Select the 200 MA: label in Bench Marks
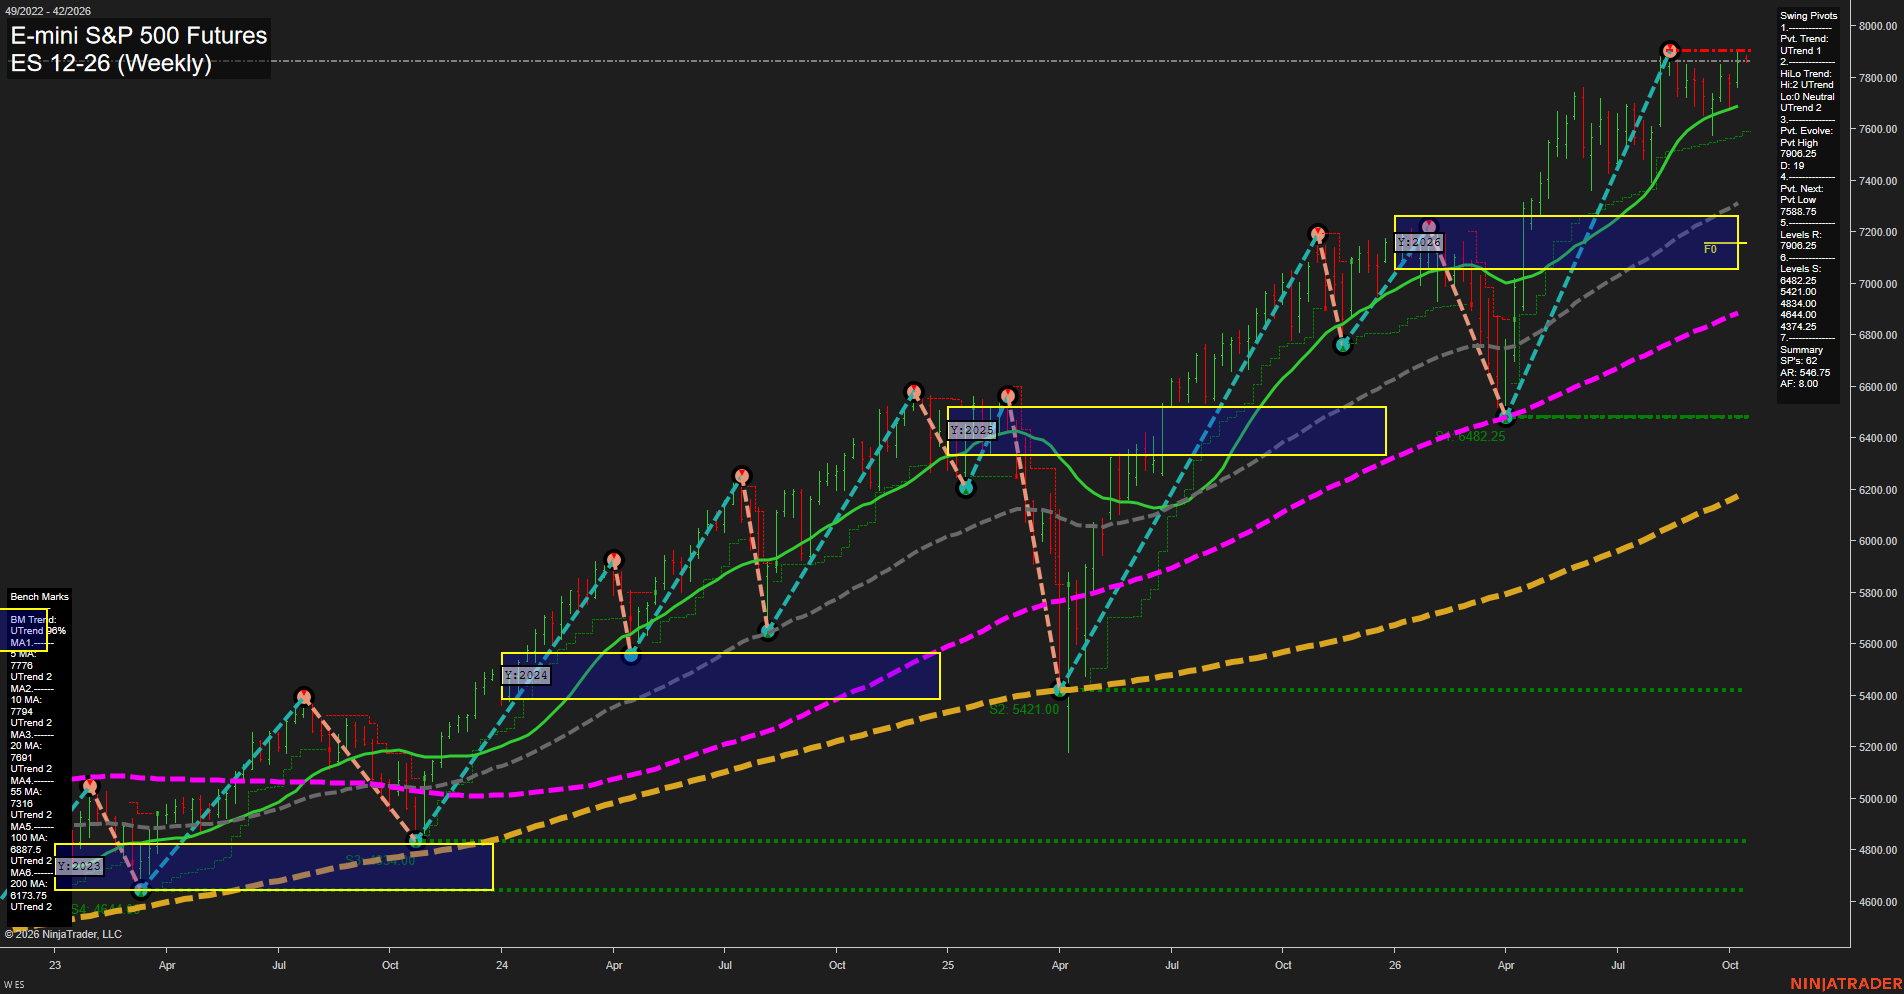 pos(29,884)
